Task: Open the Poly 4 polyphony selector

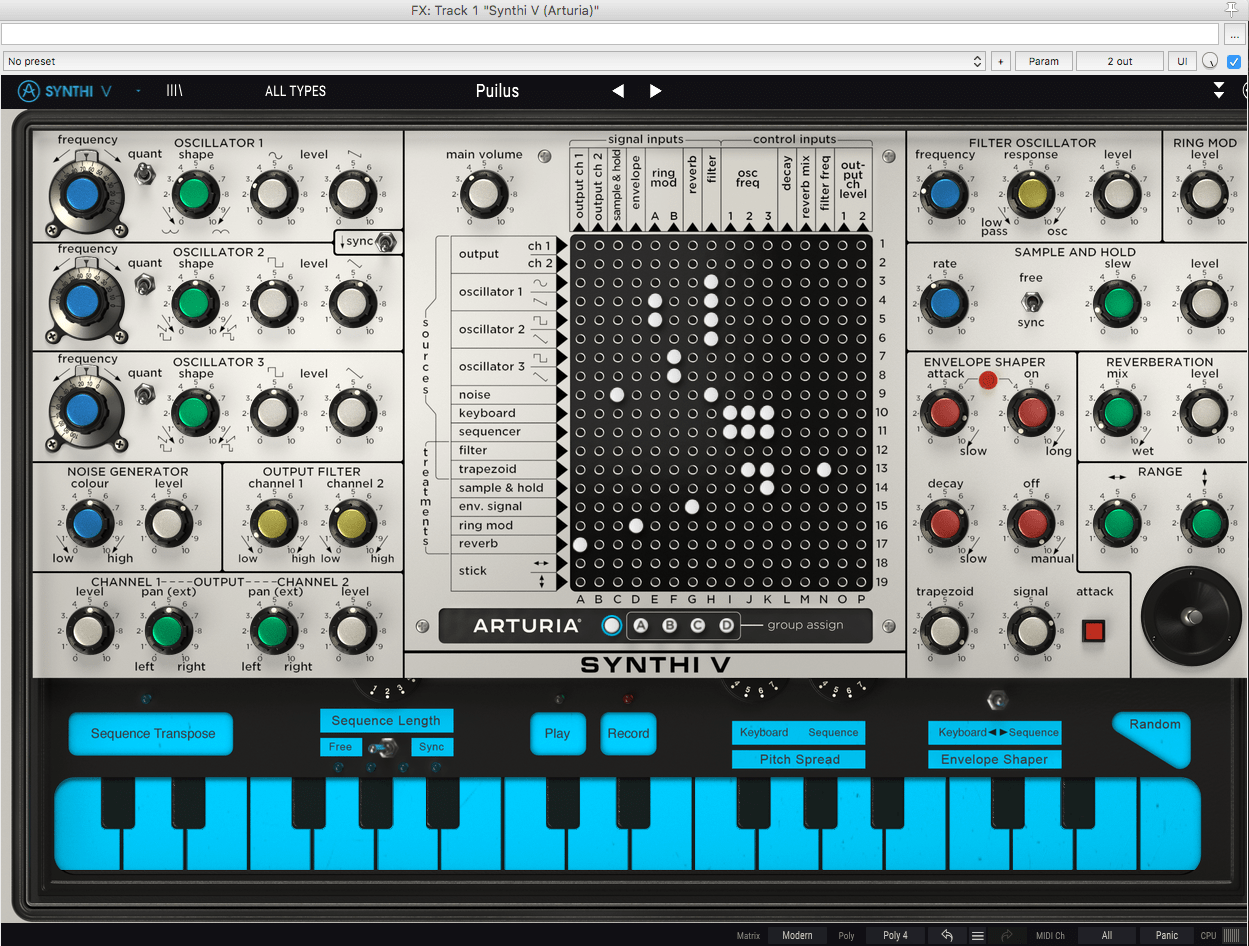Action: [895, 935]
